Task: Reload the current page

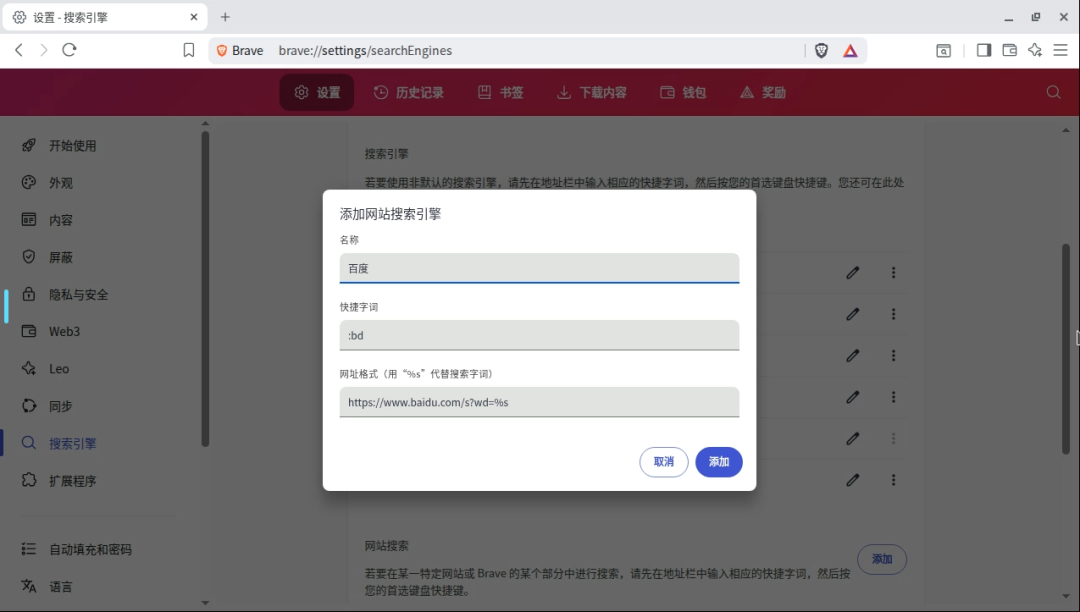Action: [69, 50]
